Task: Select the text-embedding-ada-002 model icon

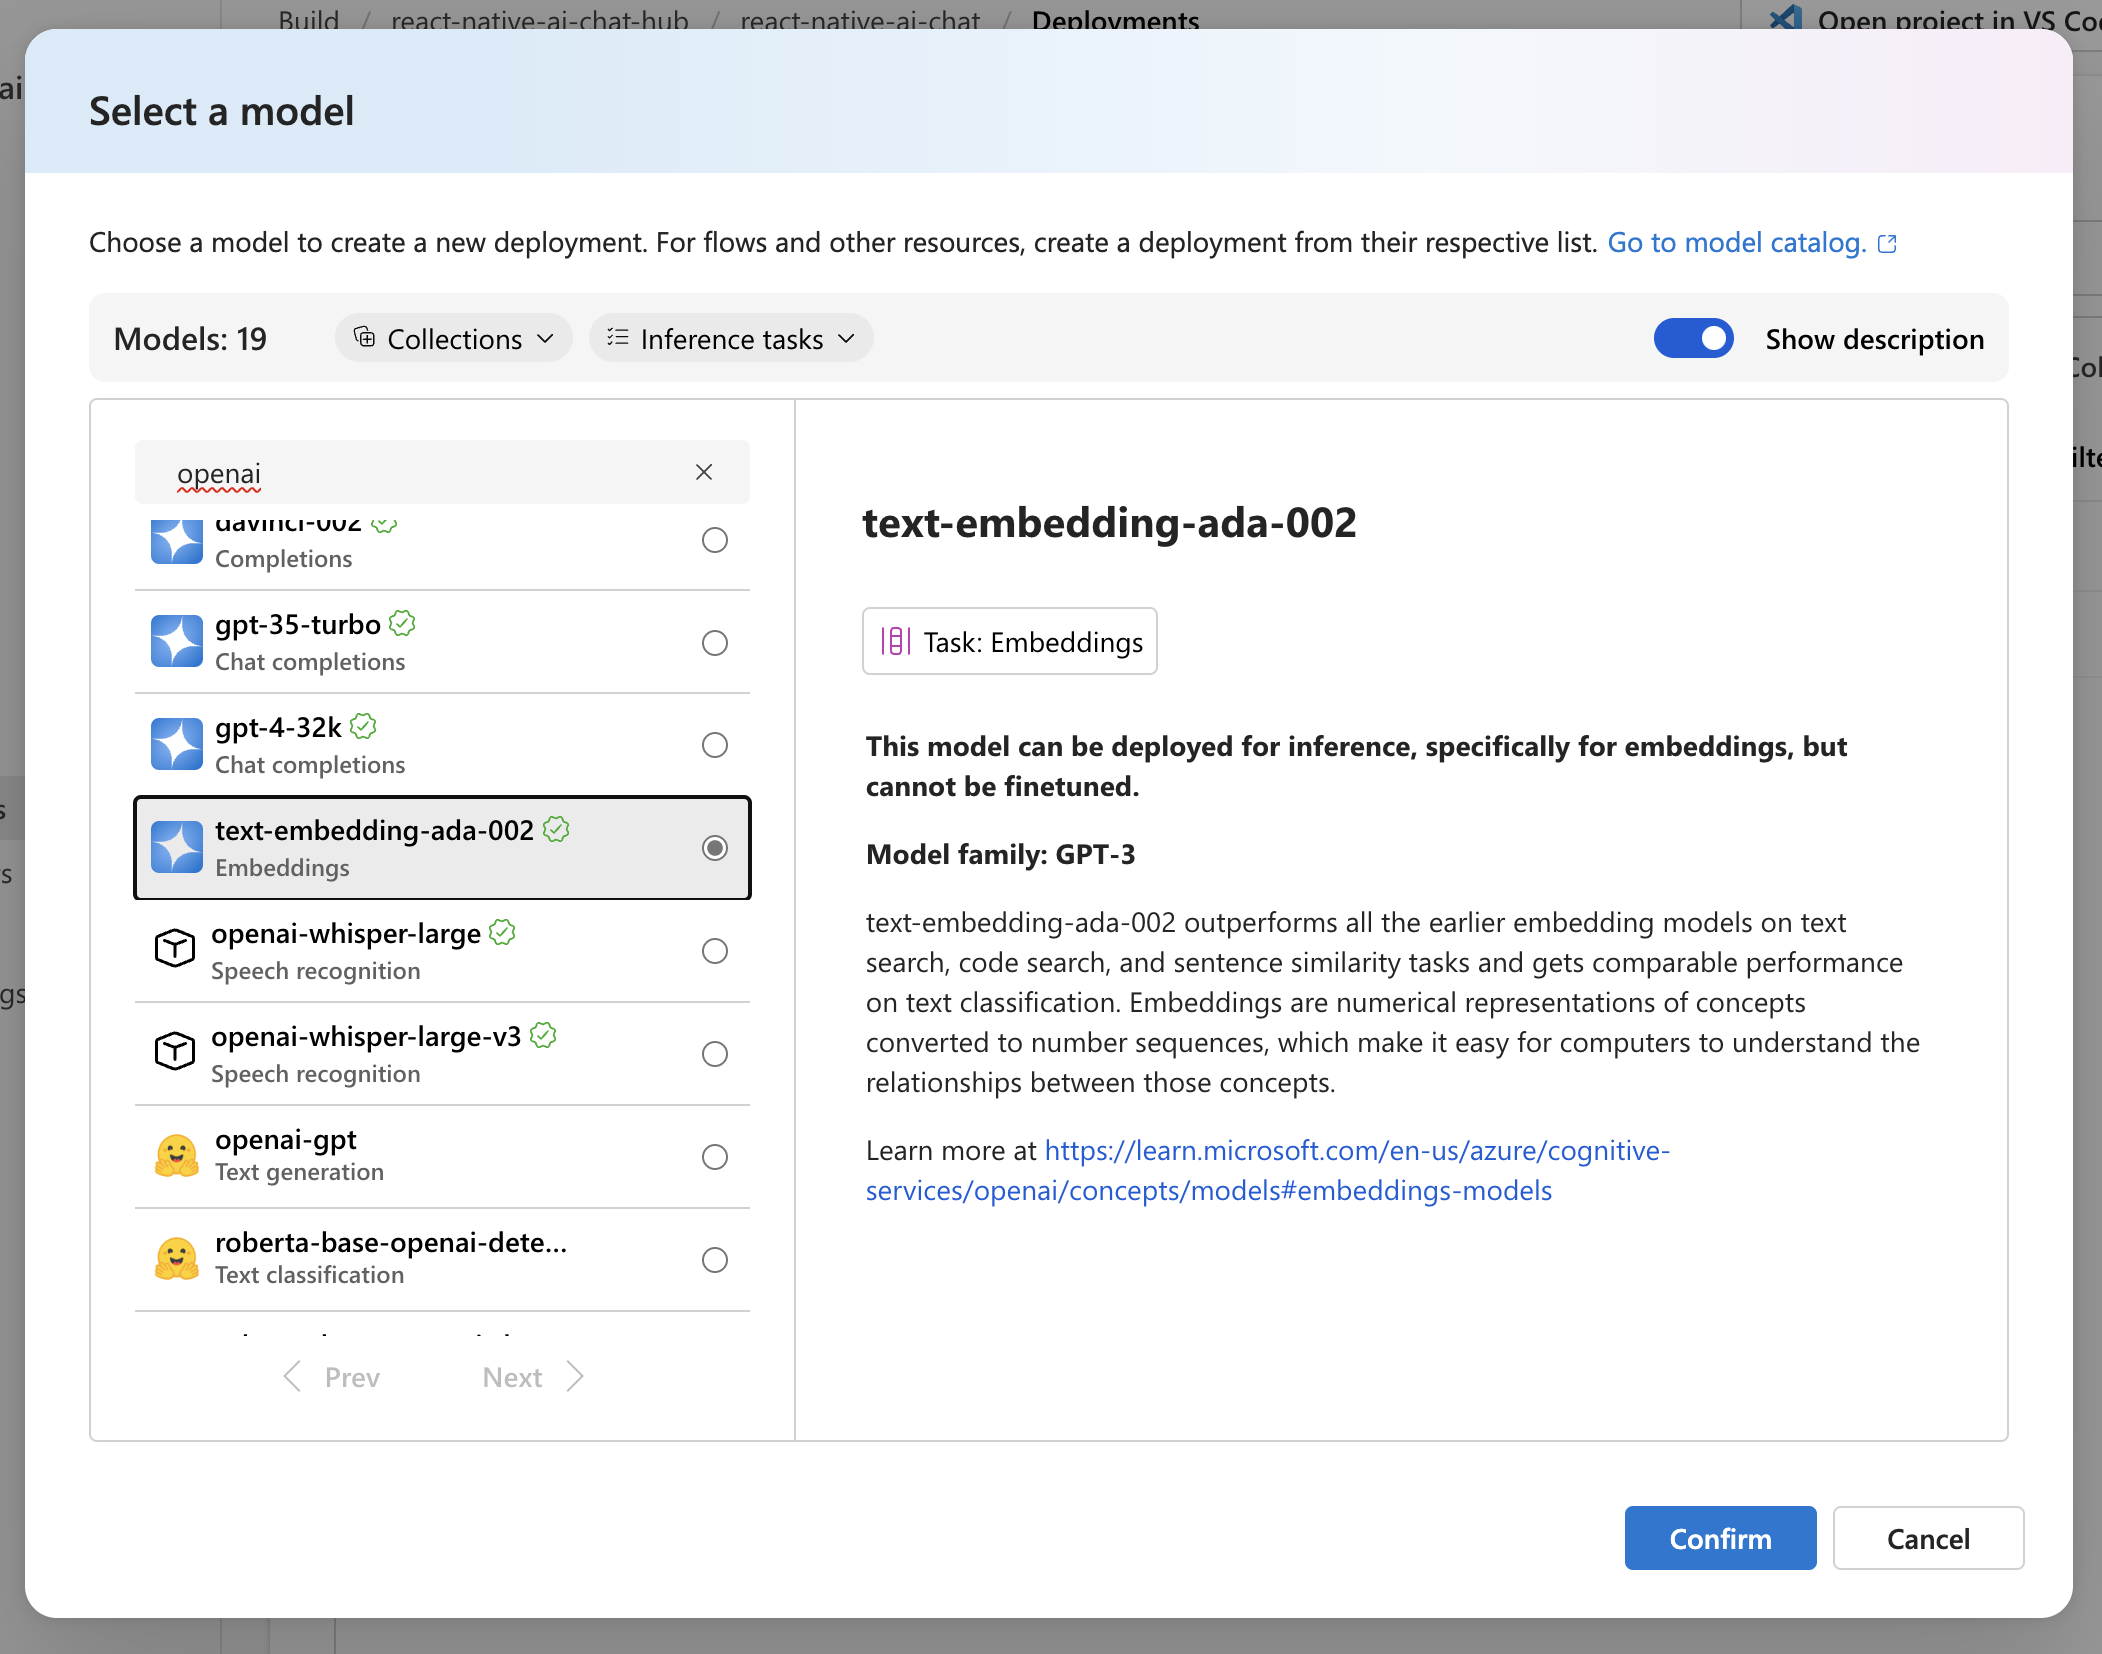Action: 174,848
